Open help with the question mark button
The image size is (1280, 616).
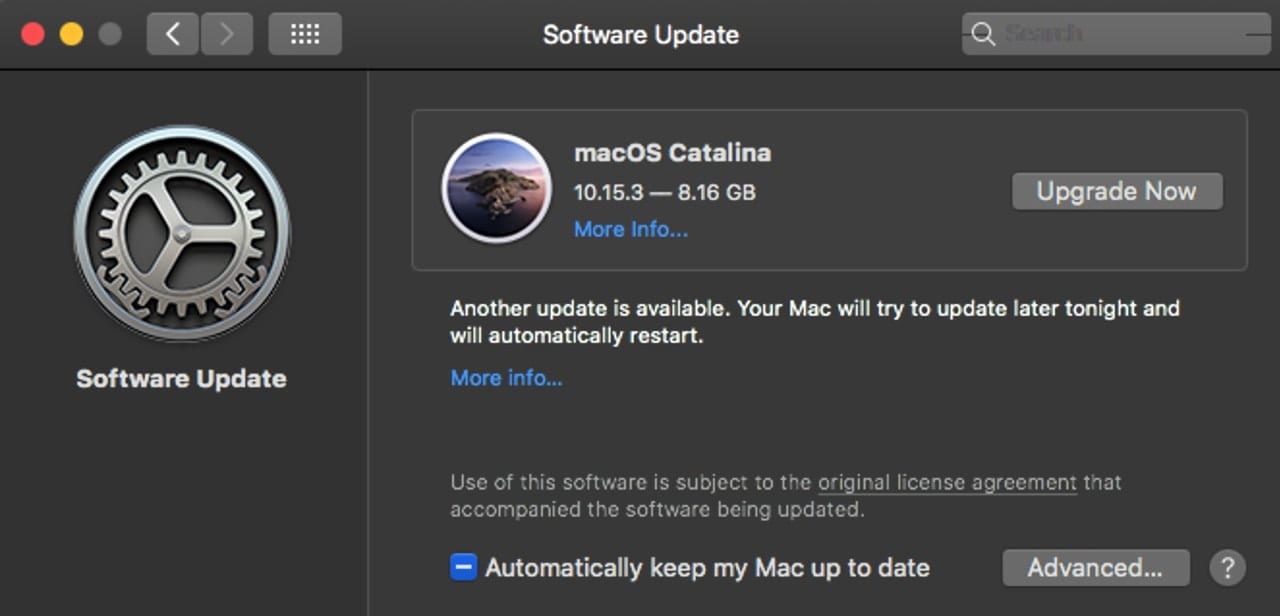(x=1227, y=568)
